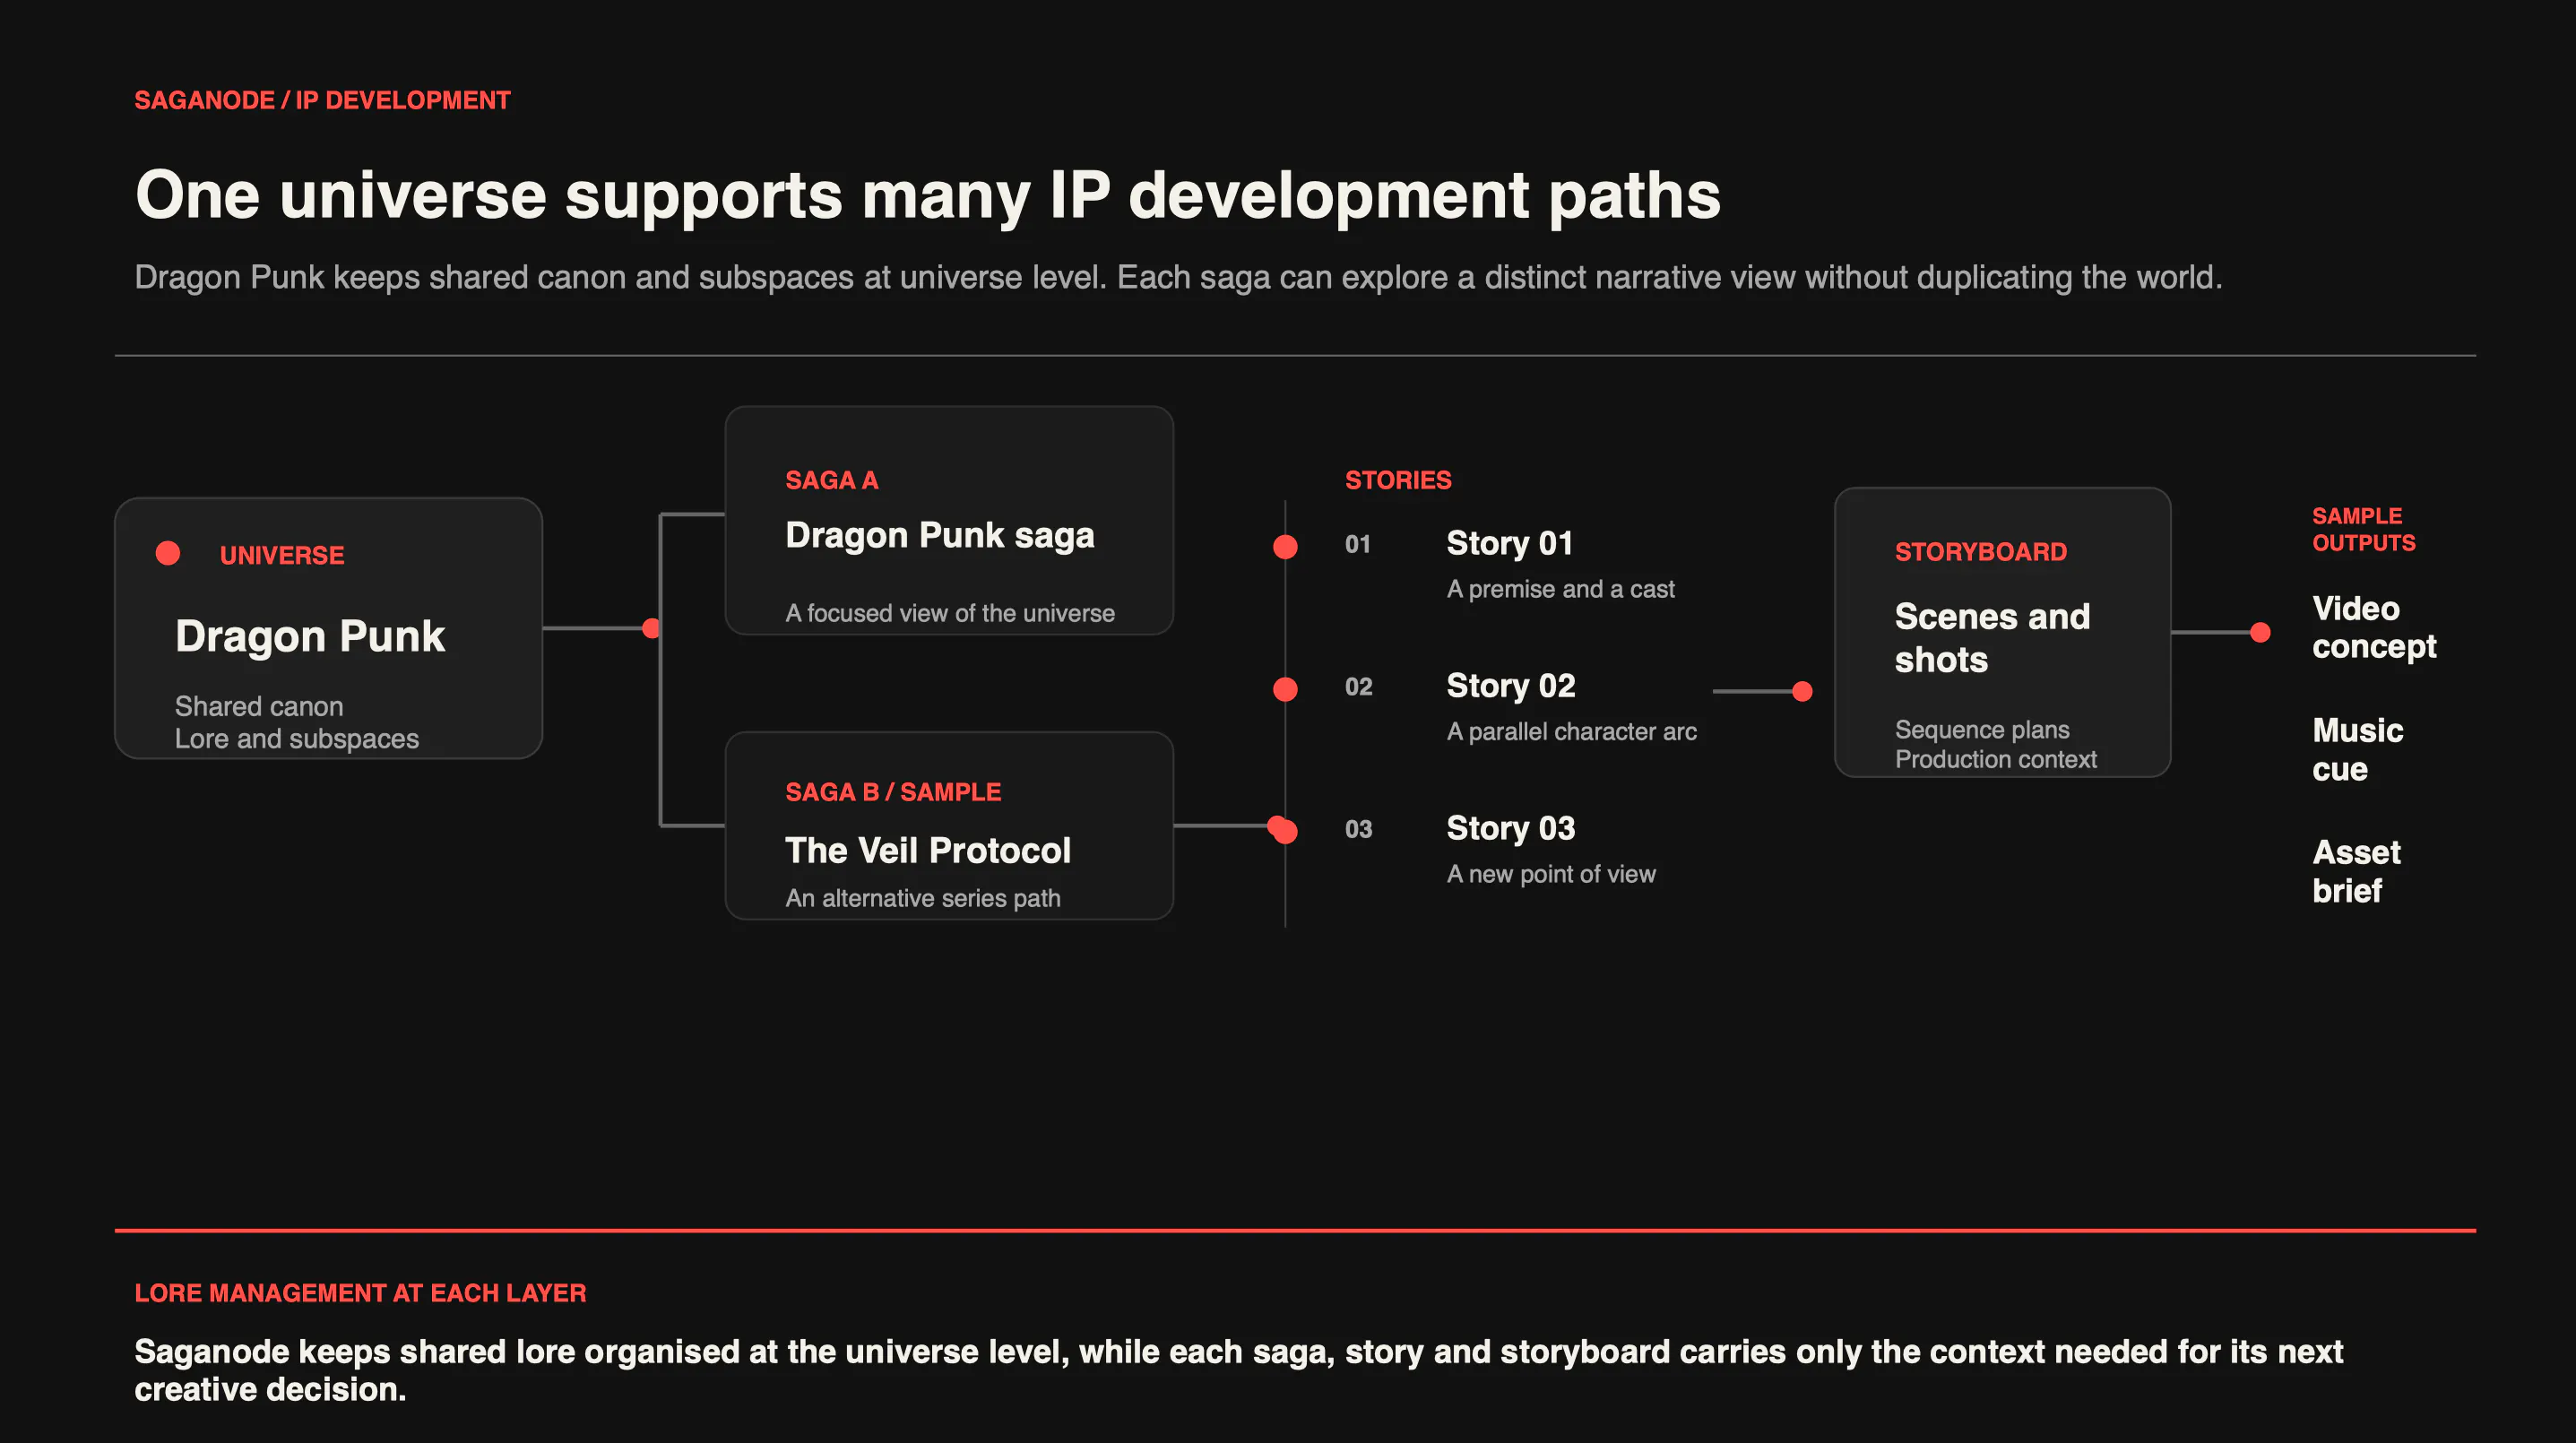The image size is (2576, 1443).
Task: Click 'LORE MANAGEMENT AT EACH LAYER' heading
Action: [360, 1293]
